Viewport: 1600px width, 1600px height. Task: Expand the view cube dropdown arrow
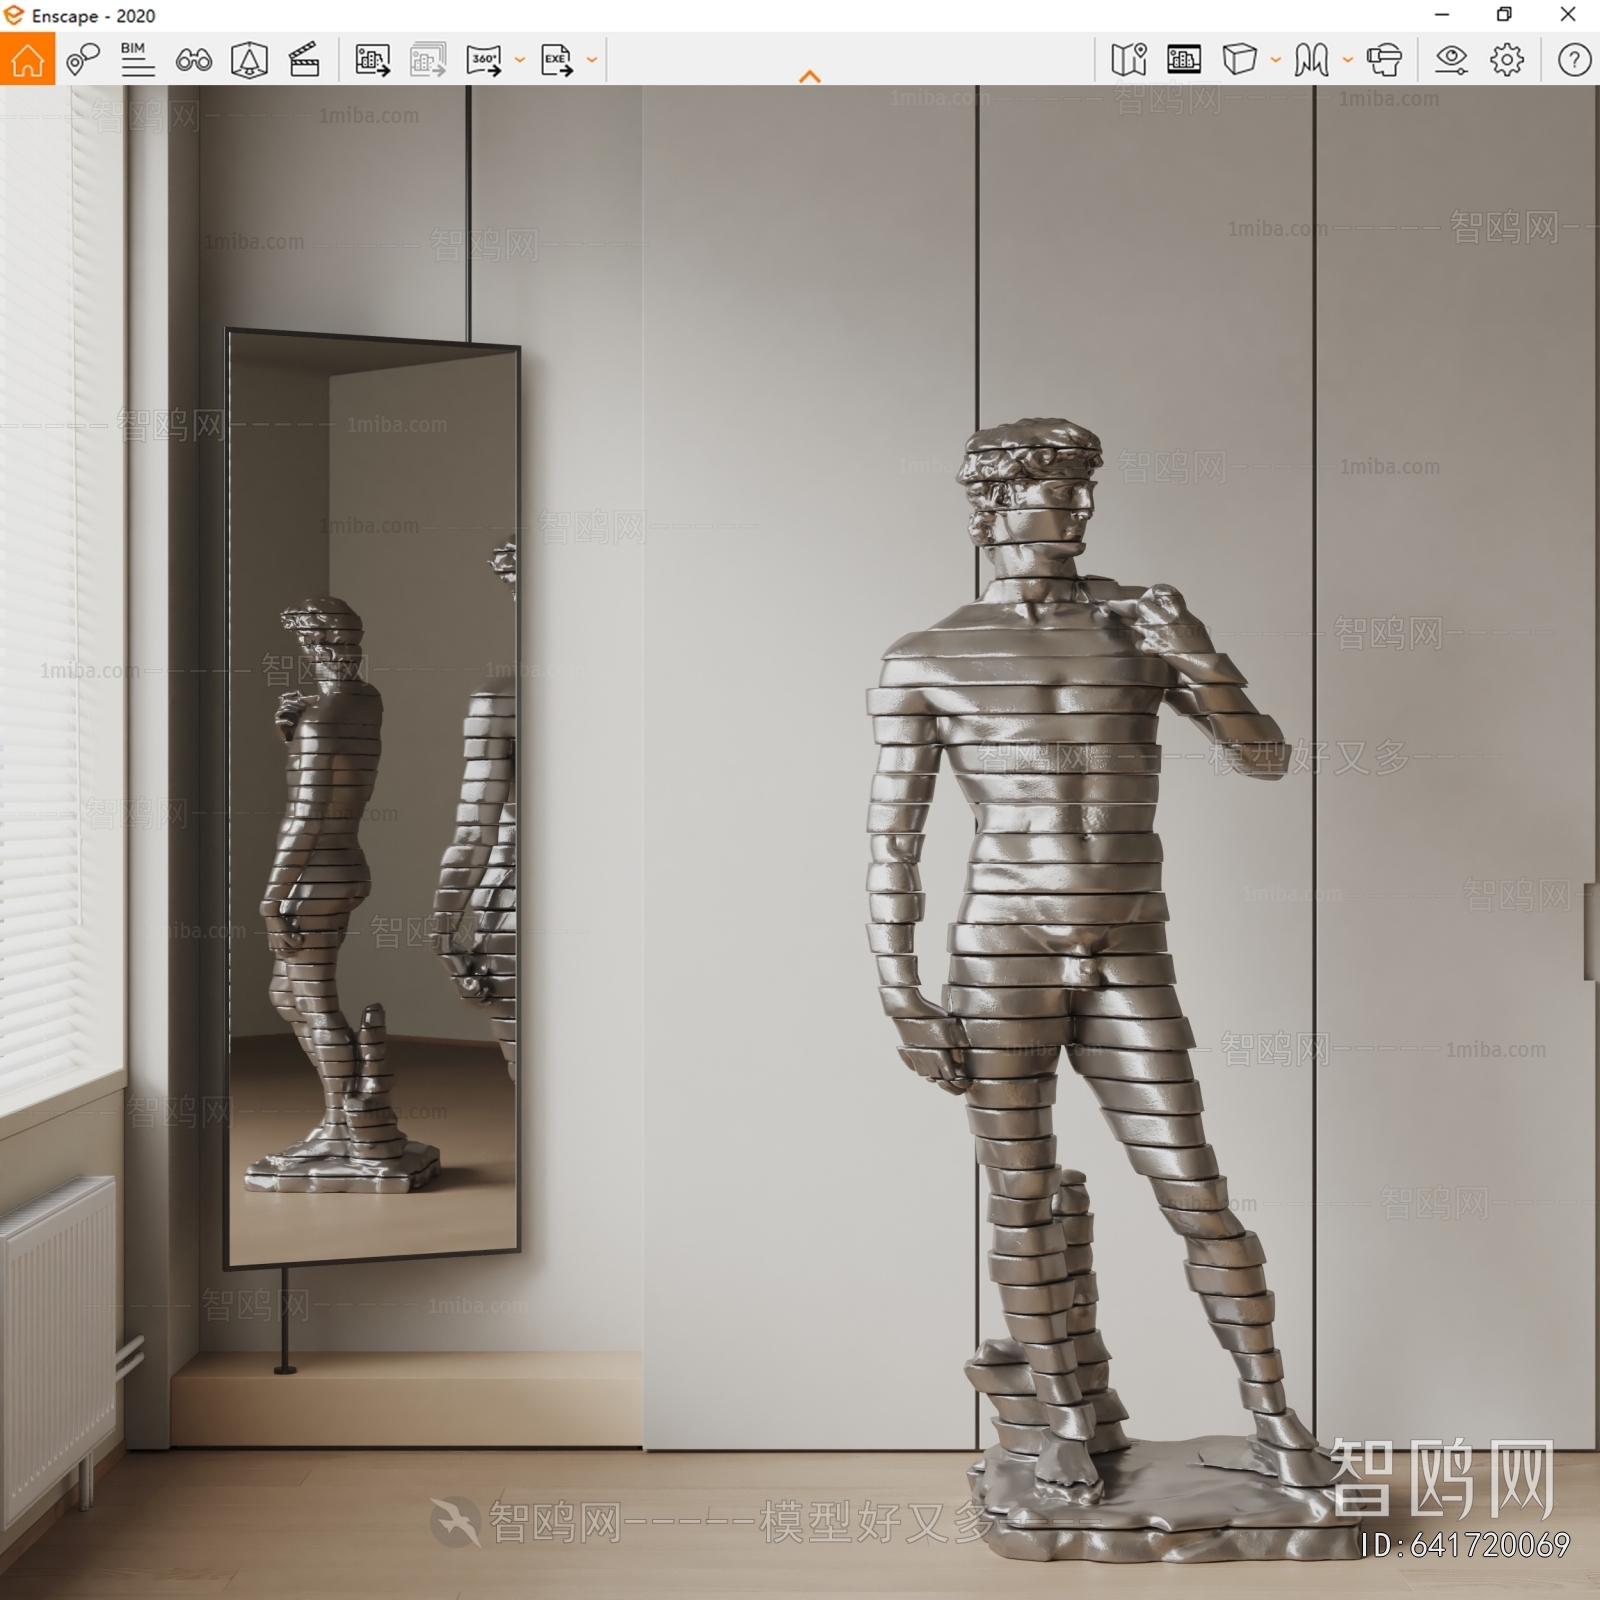(1275, 60)
